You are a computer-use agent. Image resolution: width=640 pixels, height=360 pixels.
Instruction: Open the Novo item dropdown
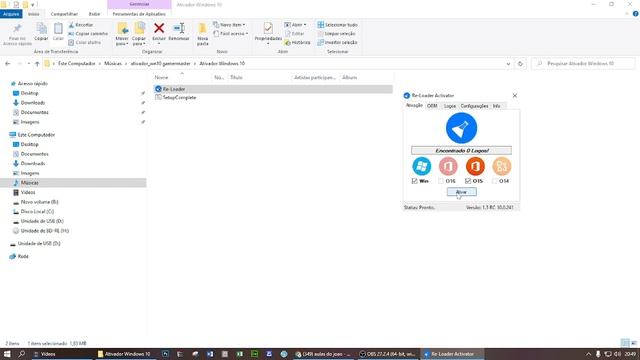pyautogui.click(x=229, y=25)
